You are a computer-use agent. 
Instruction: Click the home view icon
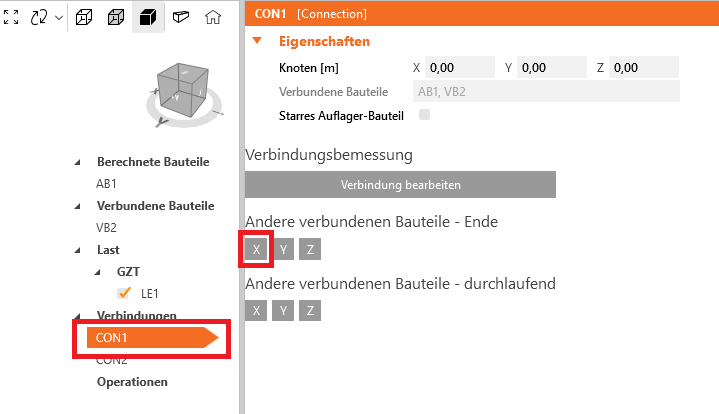[213, 17]
